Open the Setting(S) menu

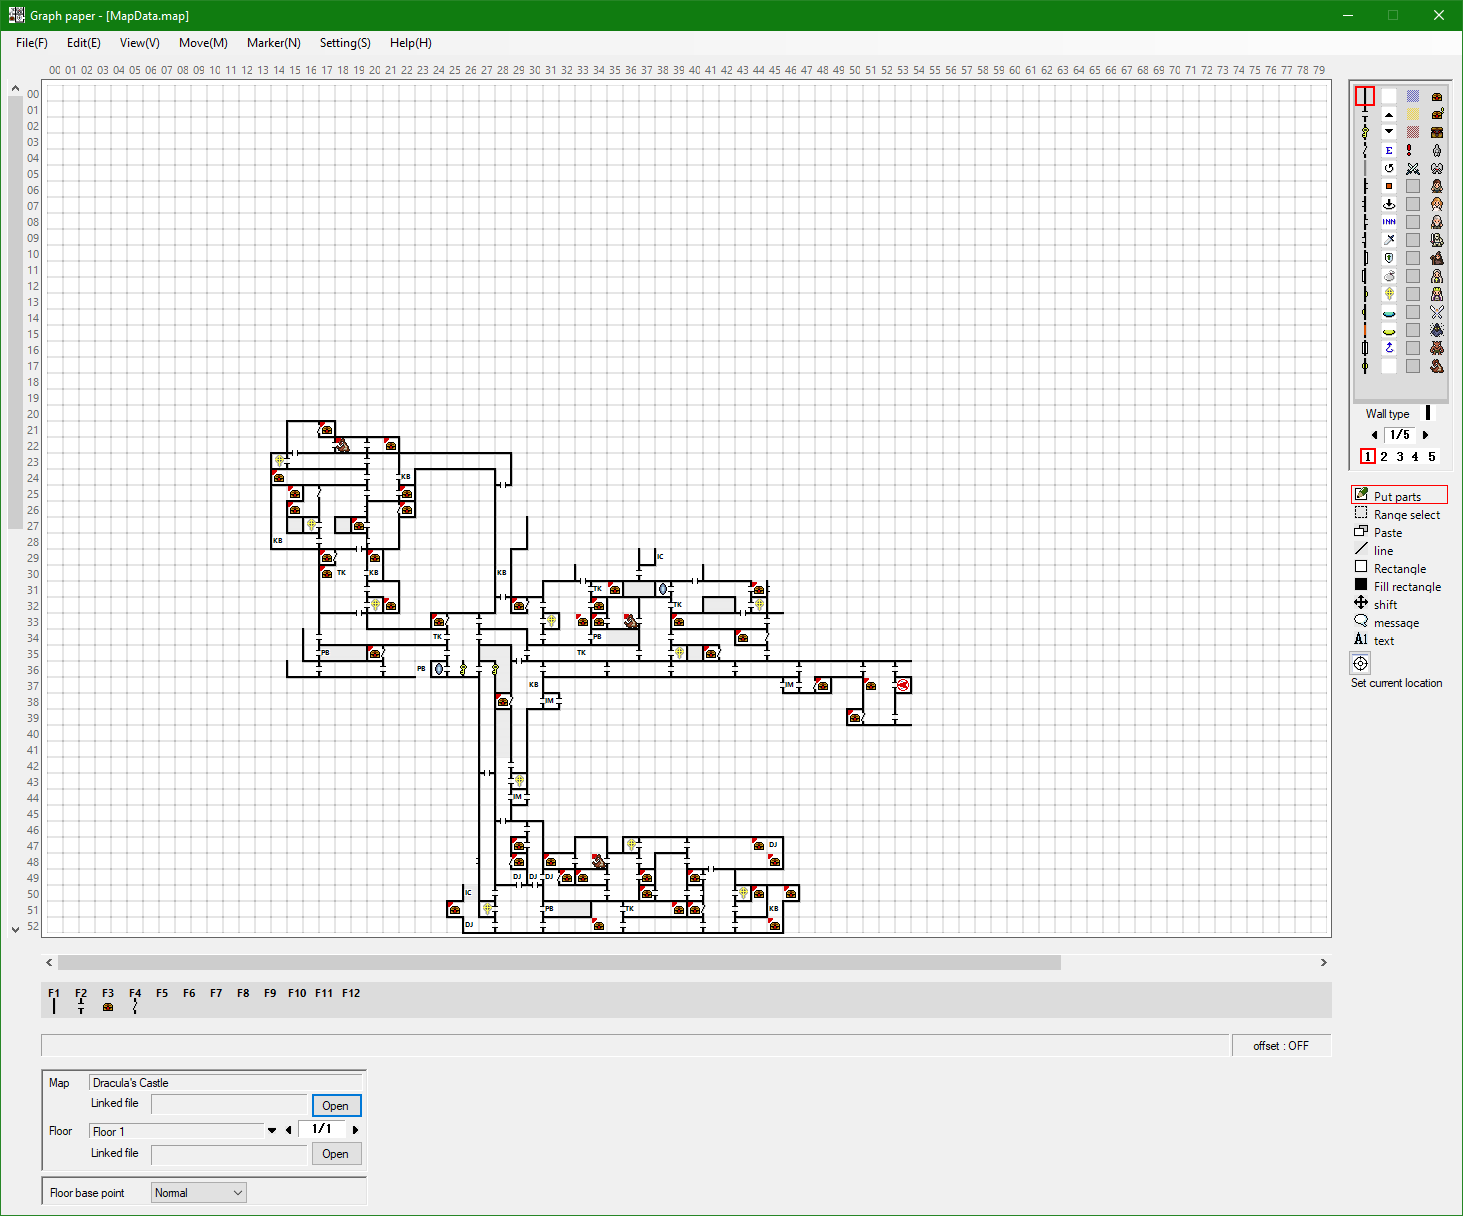[345, 43]
